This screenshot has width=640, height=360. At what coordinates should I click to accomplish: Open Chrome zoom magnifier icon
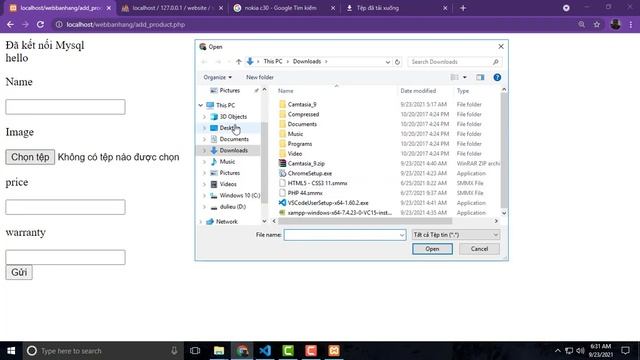pos(582,24)
